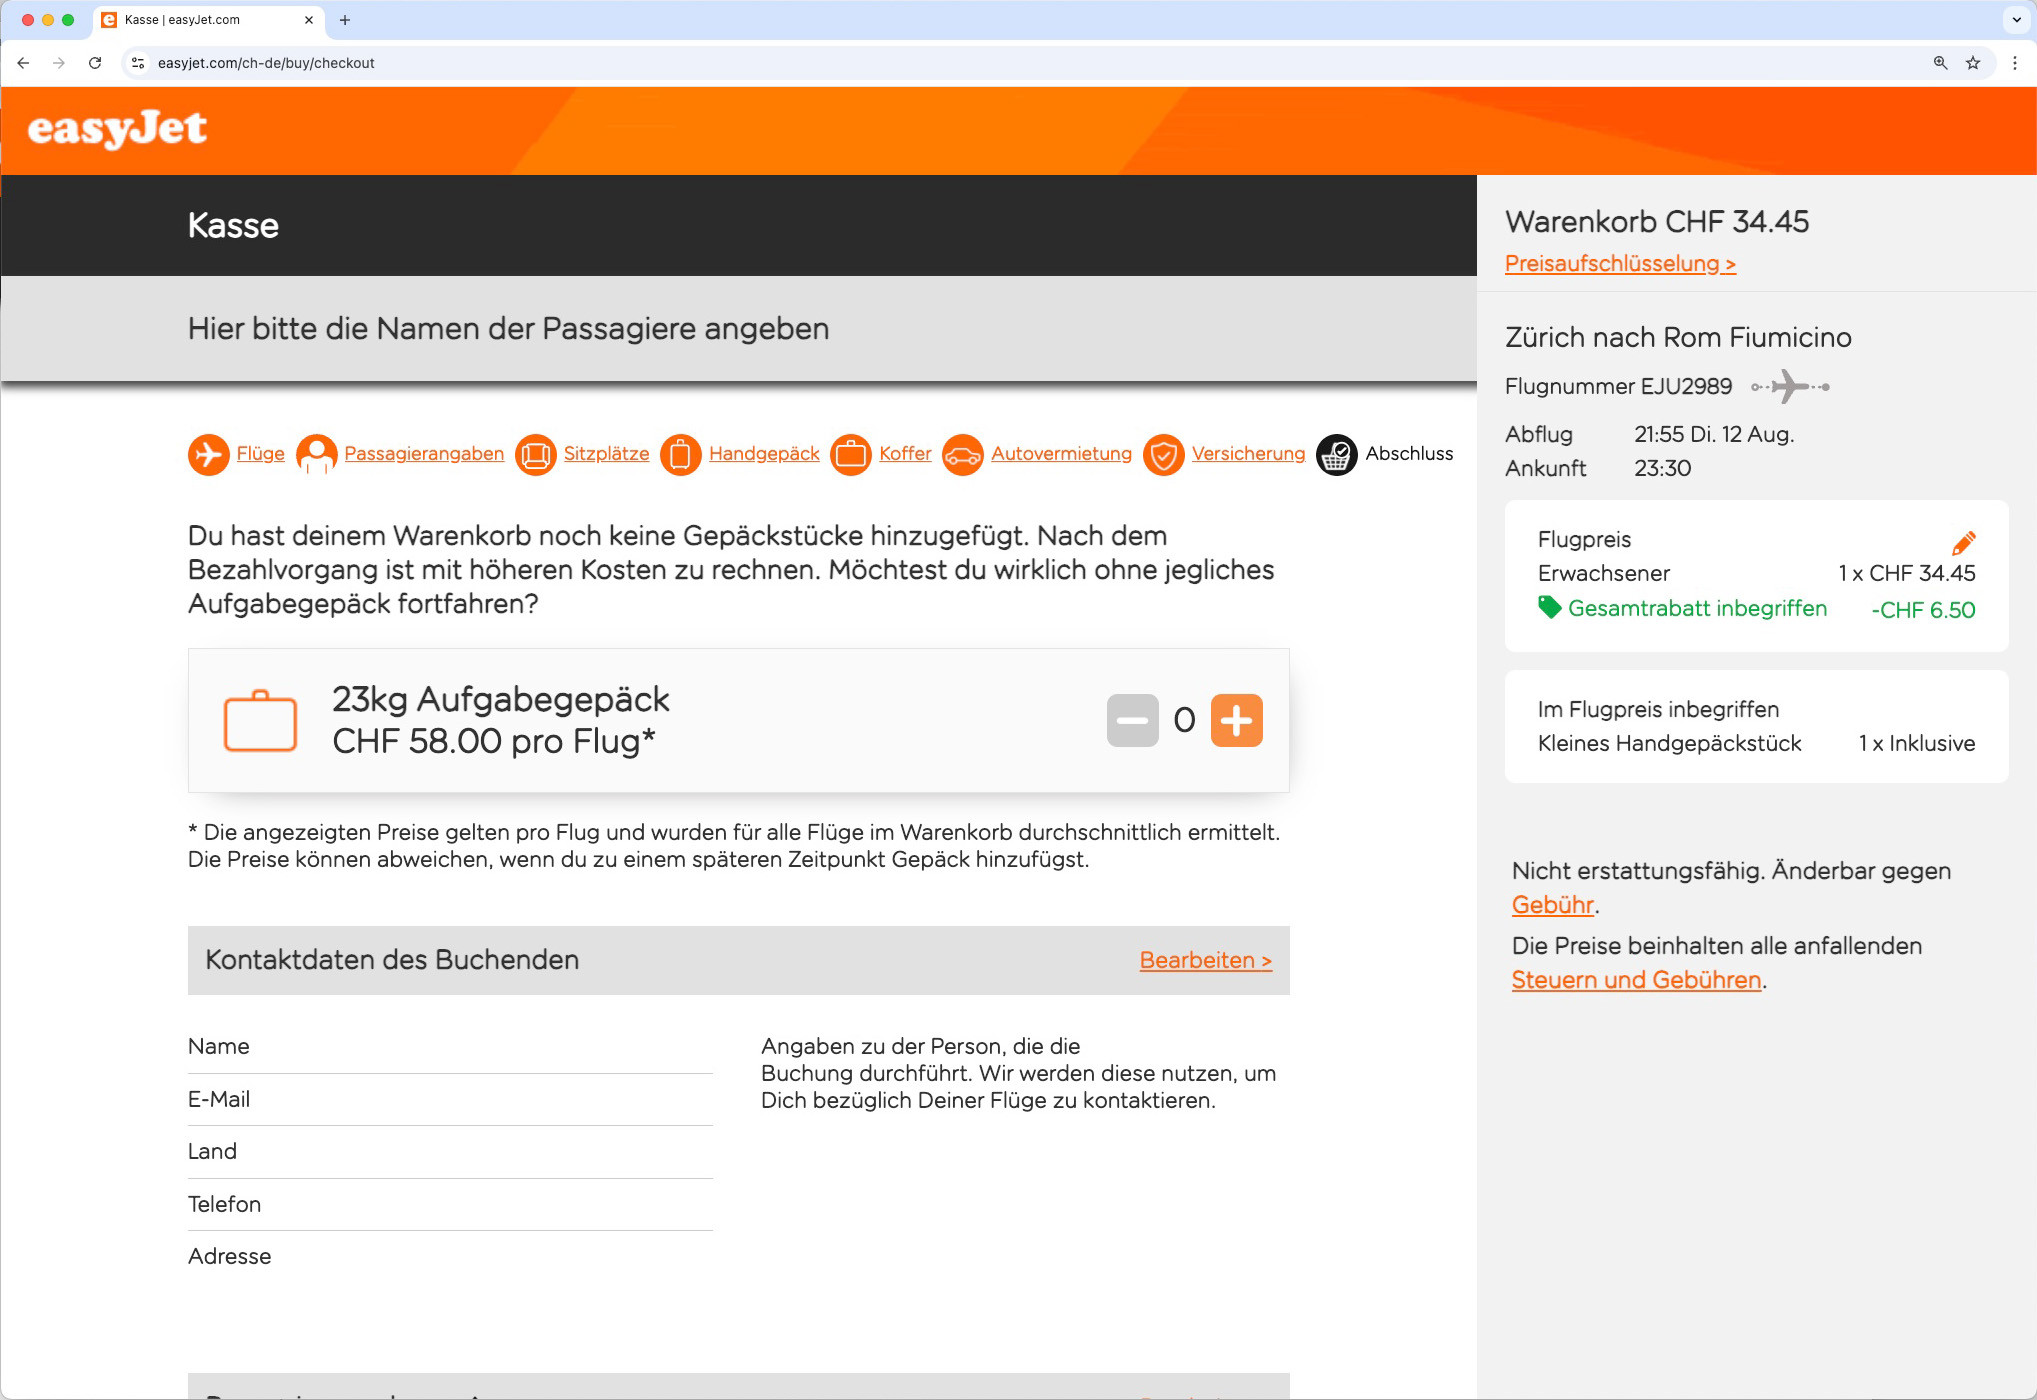
Task: Reload the page with the refresh icon
Action: pos(95,63)
